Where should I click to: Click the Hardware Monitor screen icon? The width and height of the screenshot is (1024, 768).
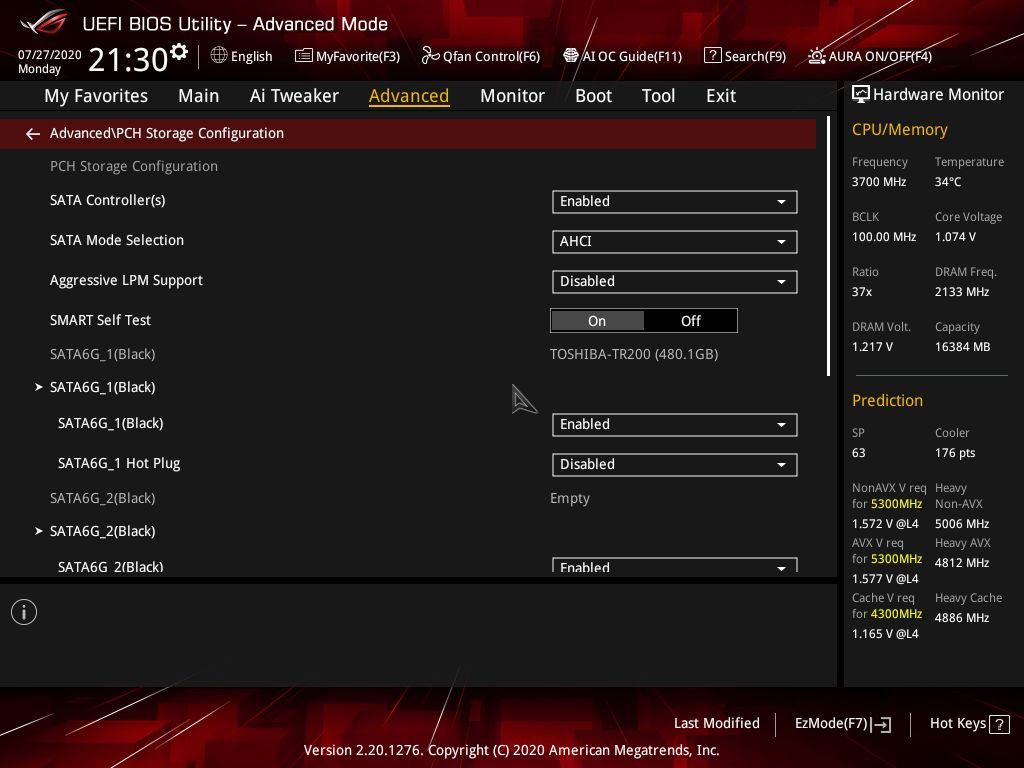tap(861, 95)
